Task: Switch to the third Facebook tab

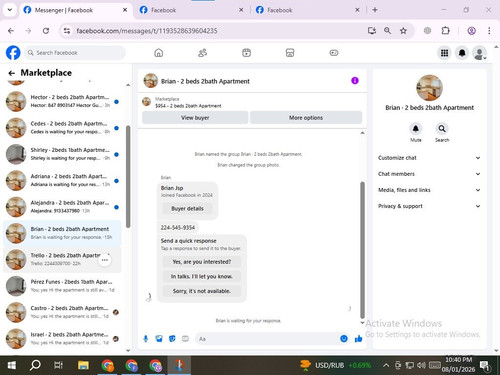Action: [x=307, y=10]
